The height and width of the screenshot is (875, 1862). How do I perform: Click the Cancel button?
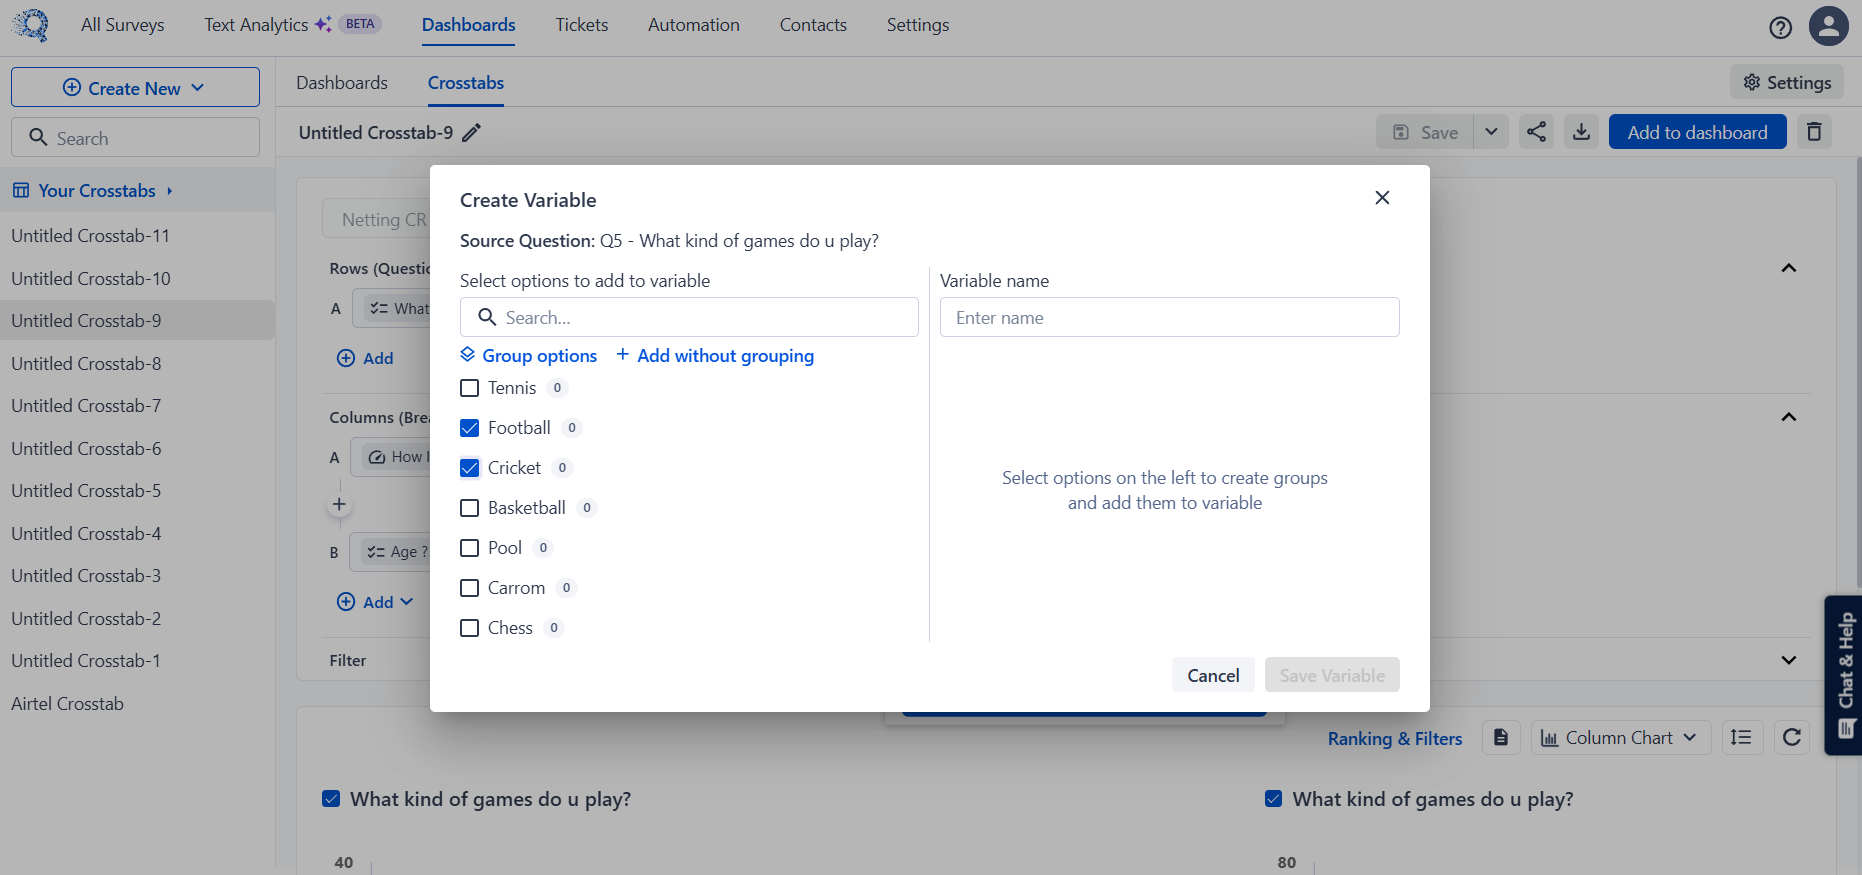coord(1213,675)
